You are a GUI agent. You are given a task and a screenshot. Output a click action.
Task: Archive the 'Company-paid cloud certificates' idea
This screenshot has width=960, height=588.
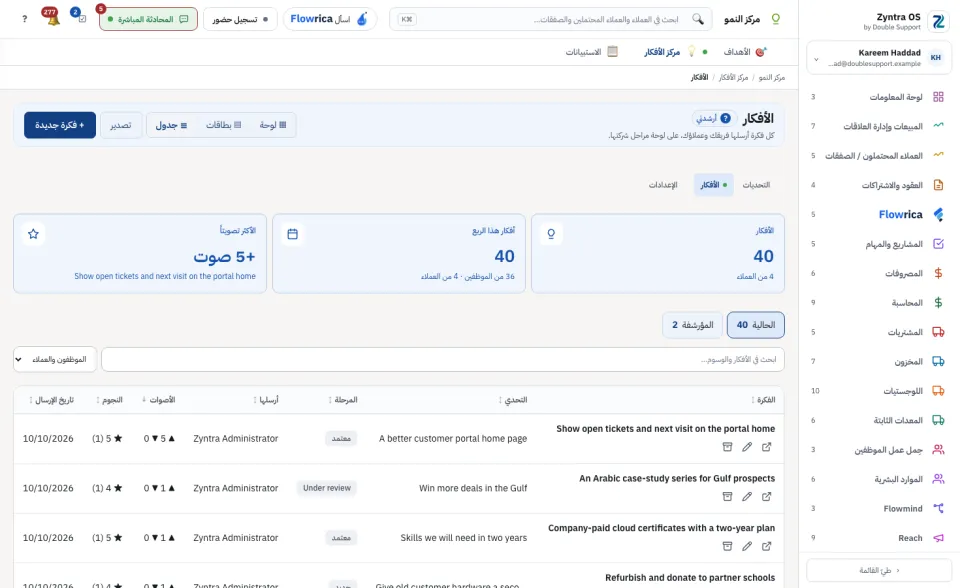coord(727,546)
